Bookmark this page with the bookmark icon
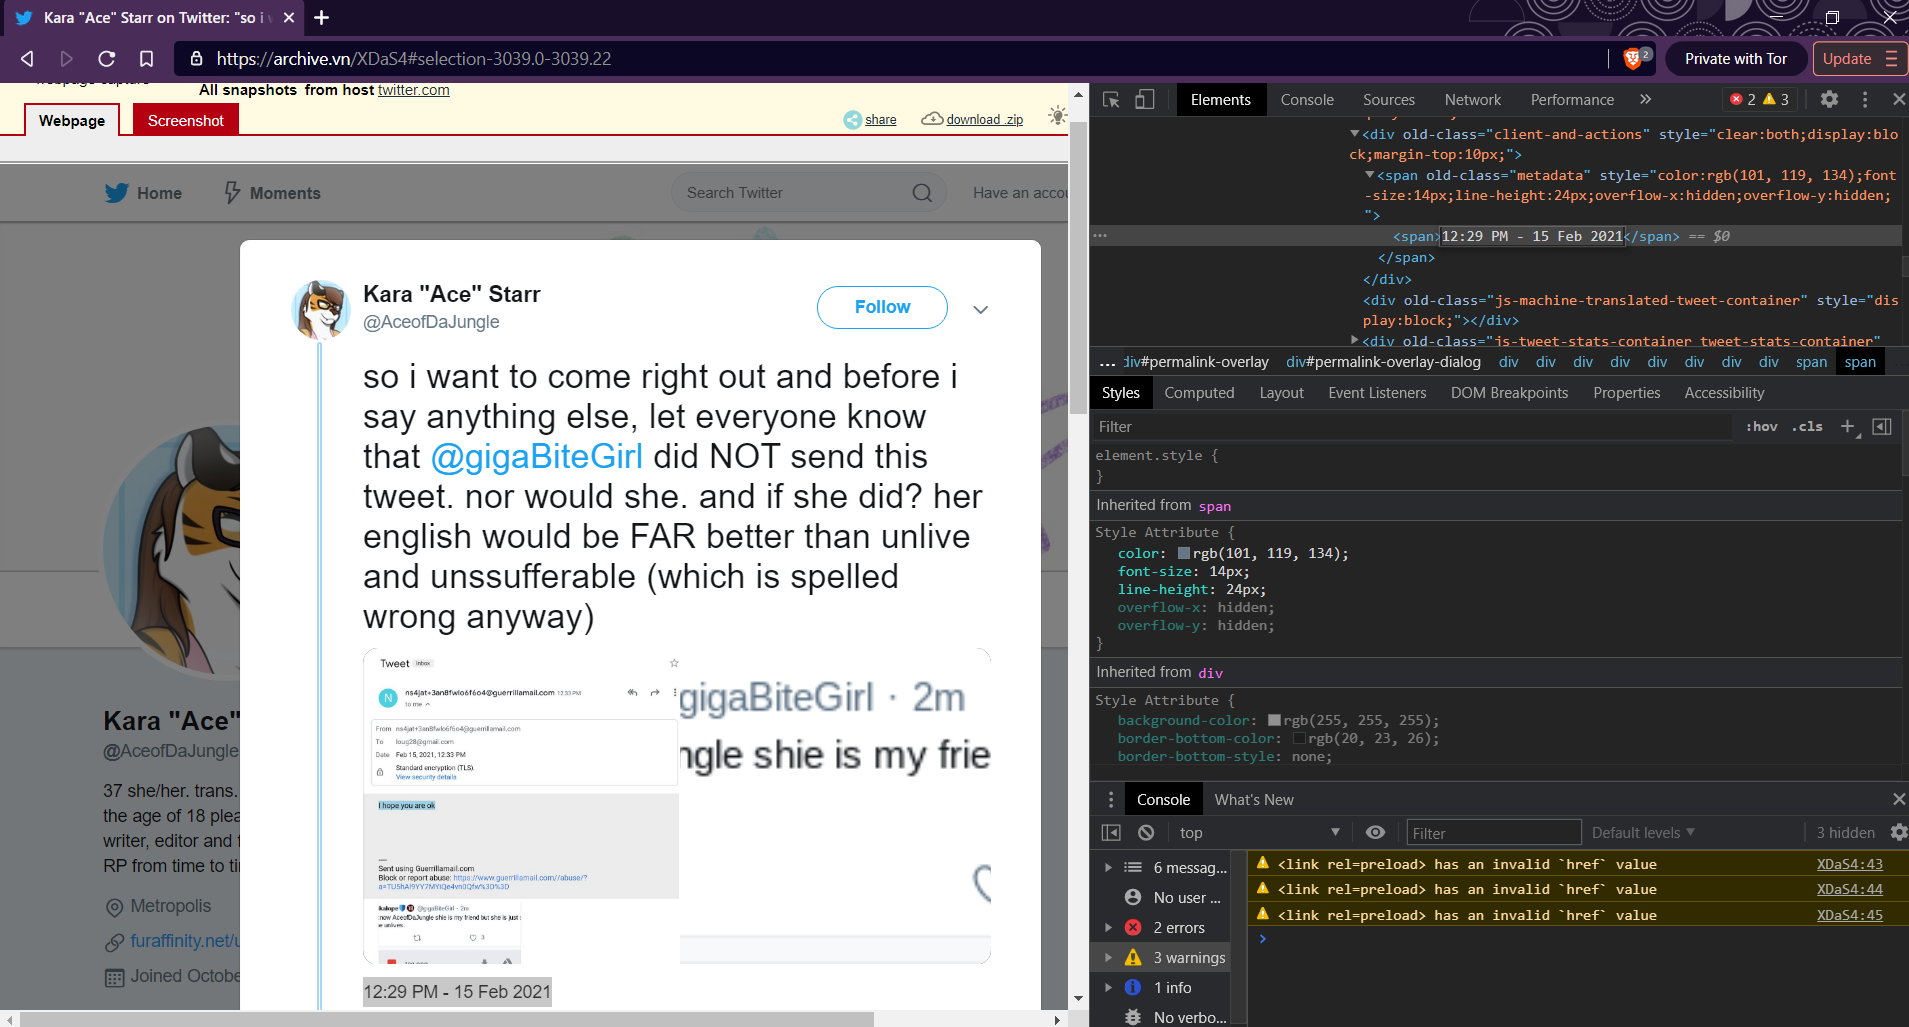1909x1027 pixels. coord(146,59)
